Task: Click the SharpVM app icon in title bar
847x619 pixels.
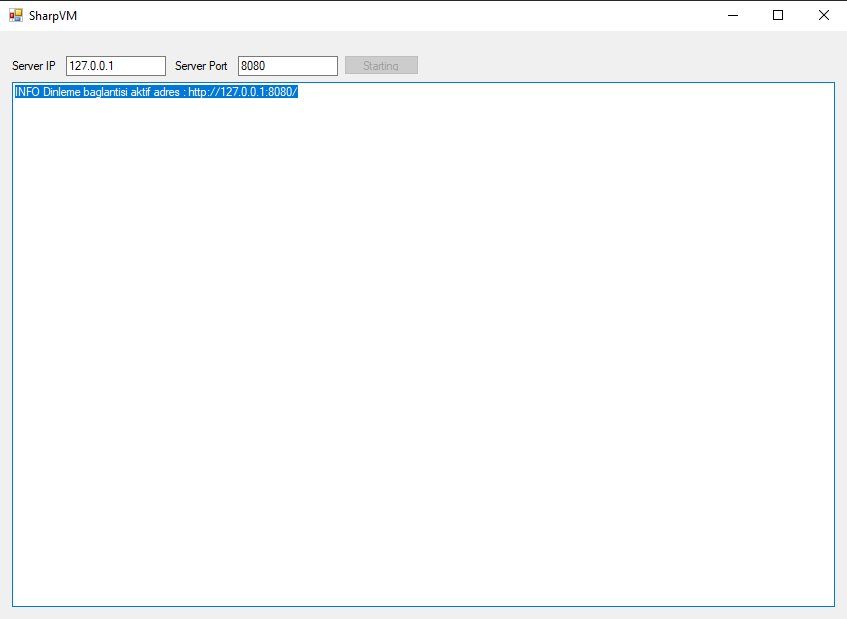Action: [x=16, y=15]
